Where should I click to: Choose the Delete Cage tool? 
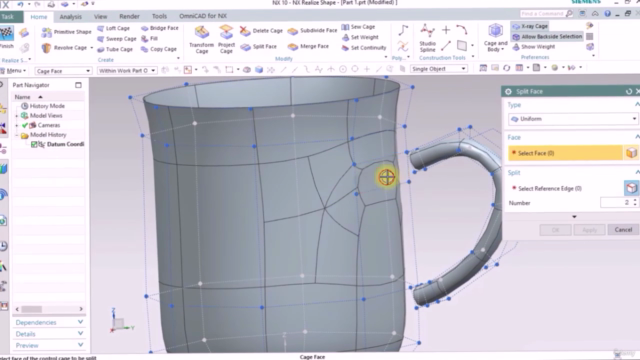261,31
